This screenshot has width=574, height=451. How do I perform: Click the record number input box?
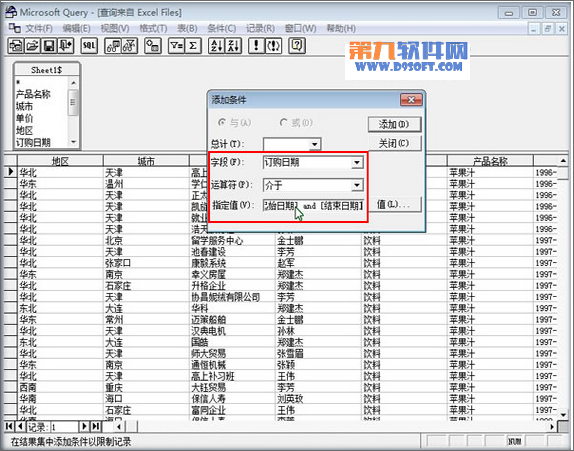pyautogui.click(x=65, y=427)
